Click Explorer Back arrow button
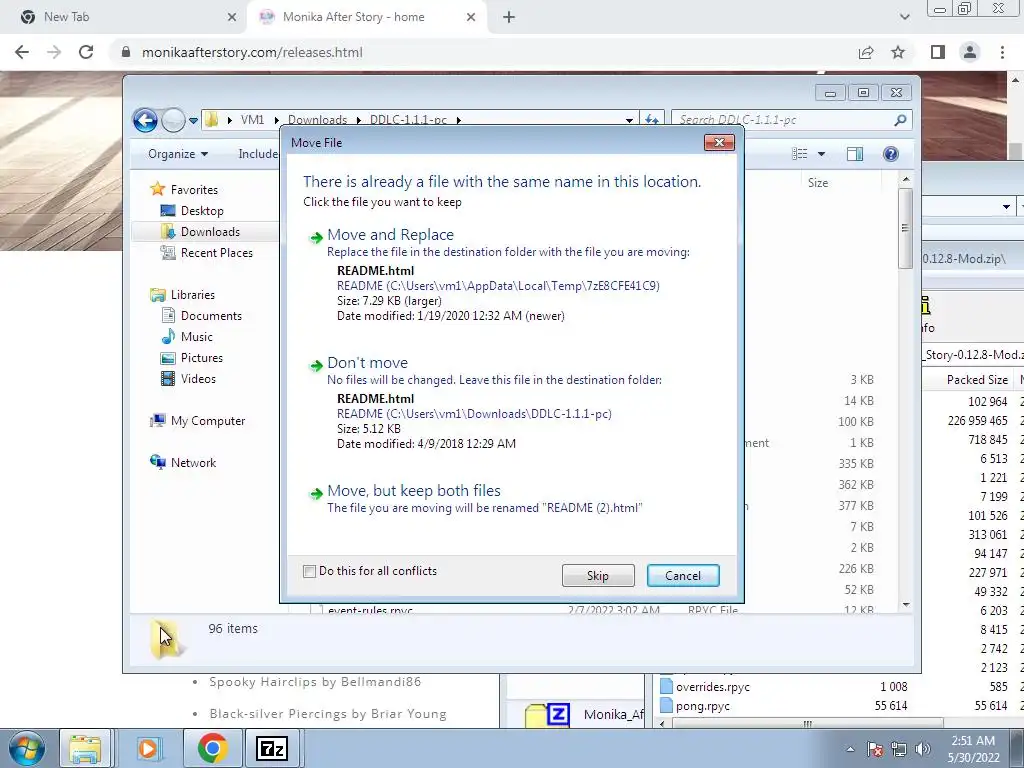 point(145,120)
